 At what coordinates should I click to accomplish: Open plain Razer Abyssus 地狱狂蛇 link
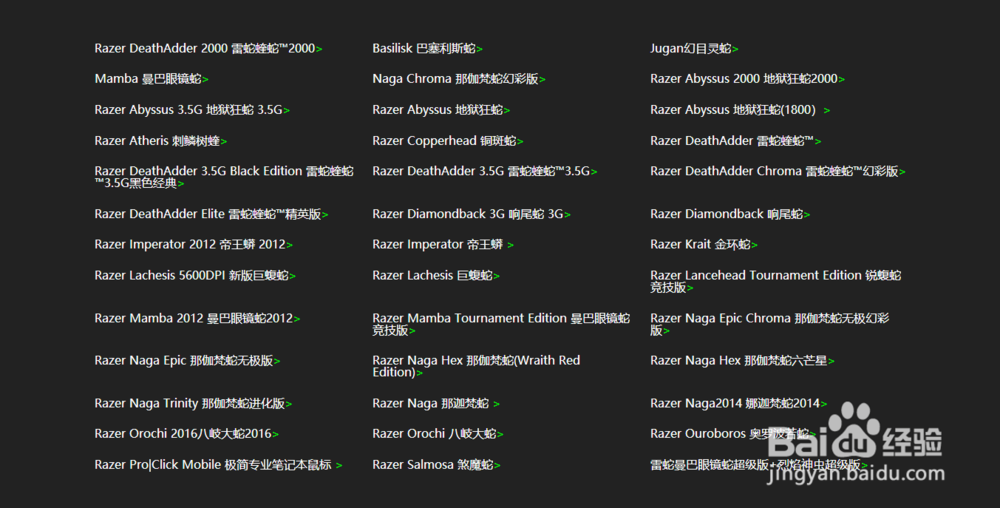pos(441,110)
